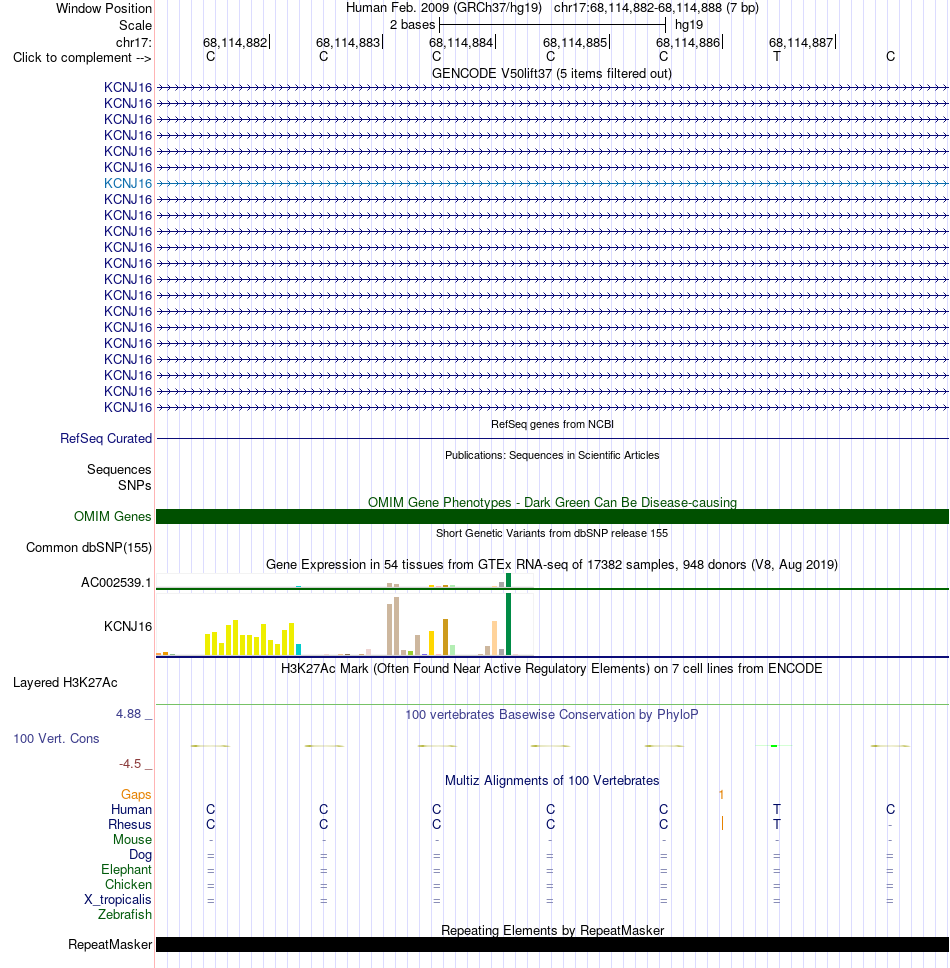Click position marker 68,114,883
The image size is (950, 968).
click(x=348, y=43)
